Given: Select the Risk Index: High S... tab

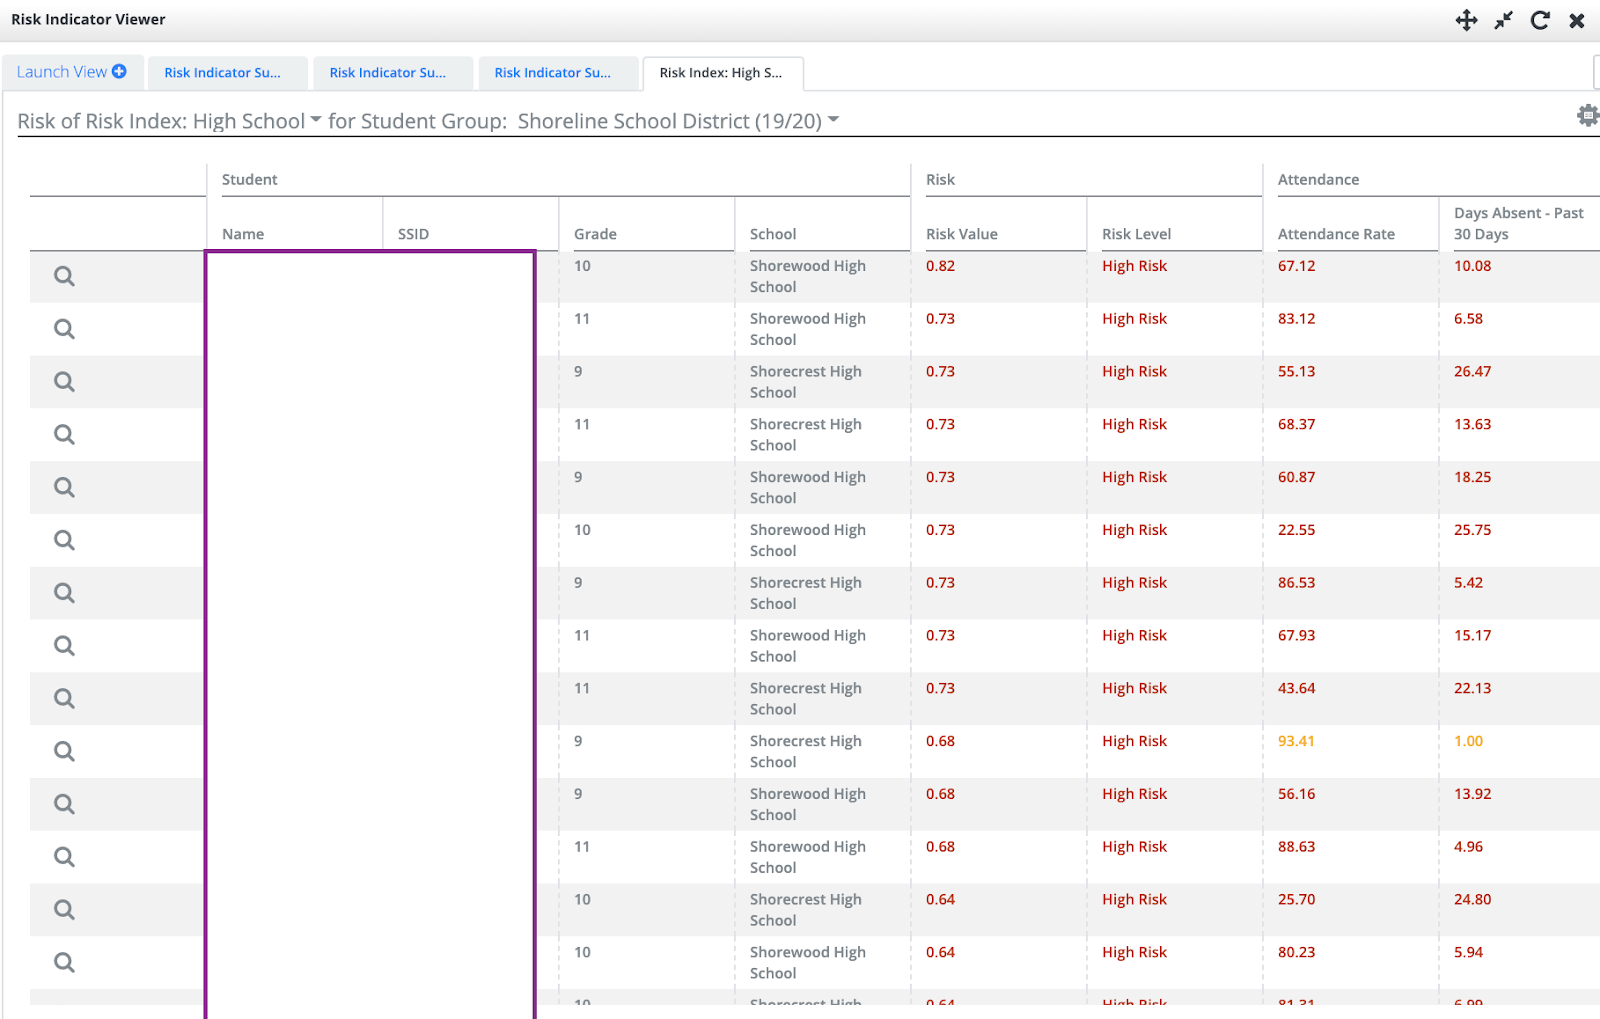Looking at the screenshot, I should tap(722, 73).
